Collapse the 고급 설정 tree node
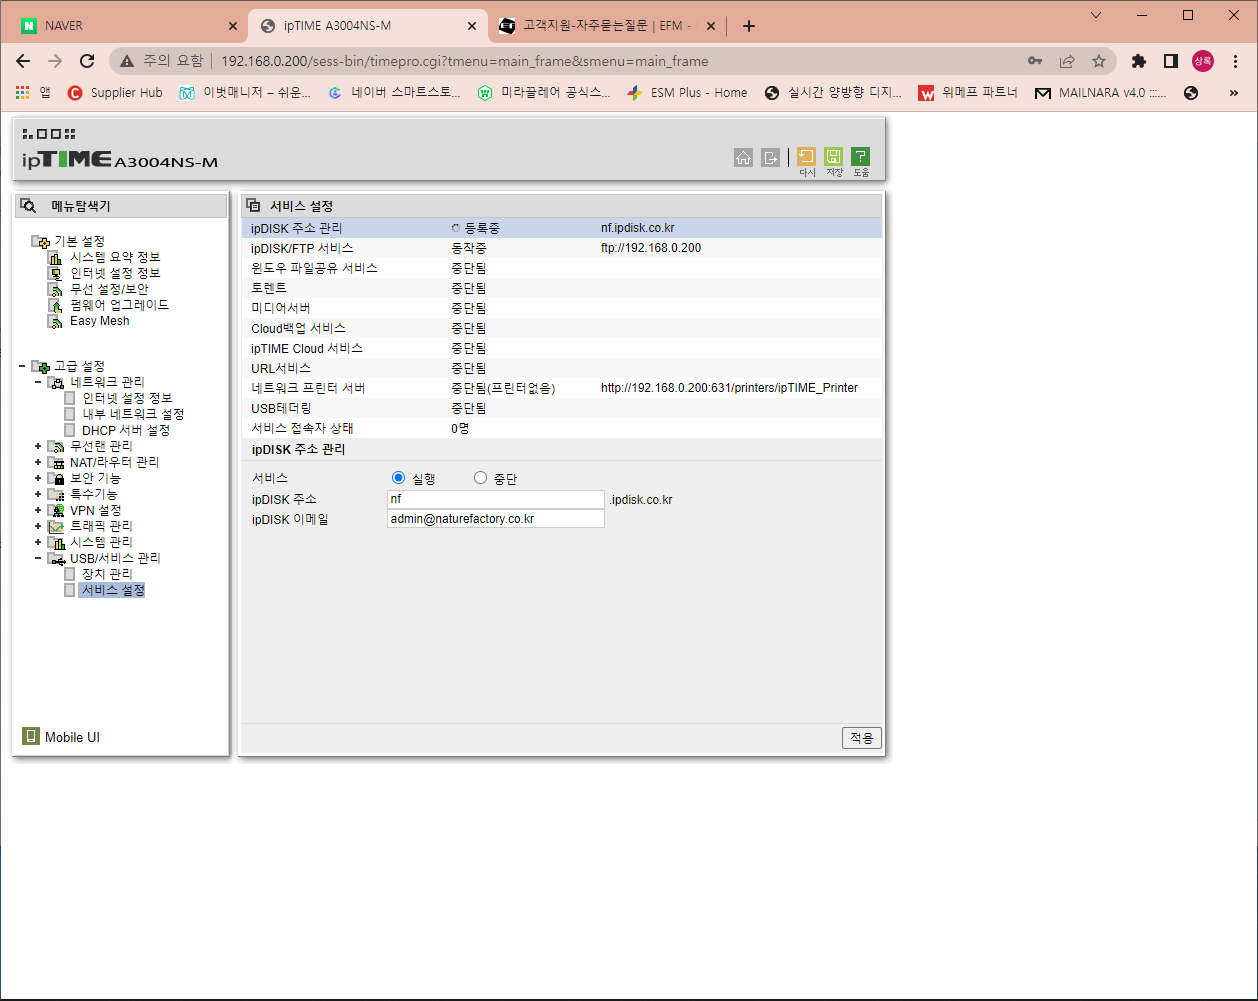This screenshot has width=1258, height=1001. (x=22, y=366)
